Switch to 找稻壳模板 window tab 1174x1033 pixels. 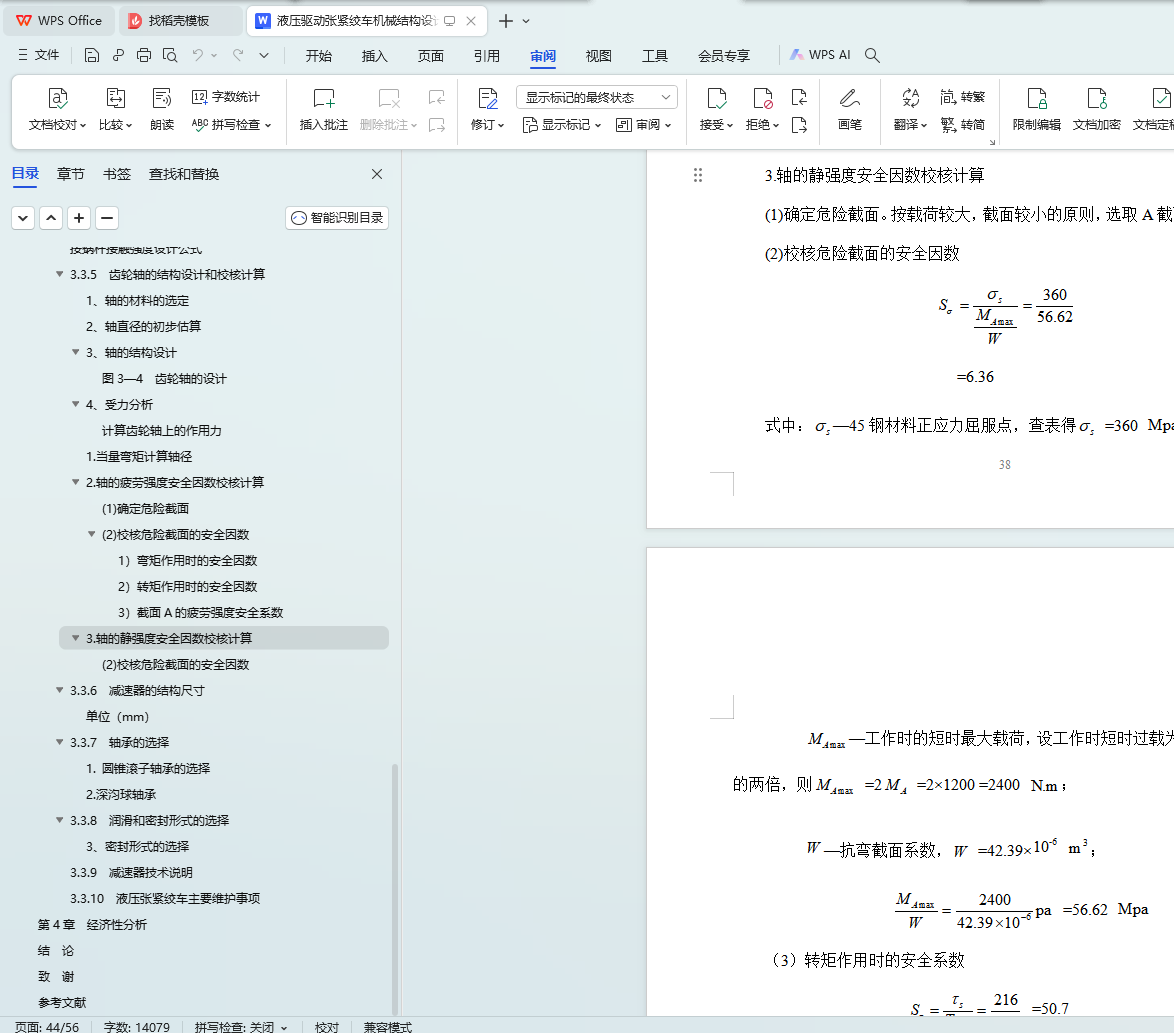[x=180, y=21]
